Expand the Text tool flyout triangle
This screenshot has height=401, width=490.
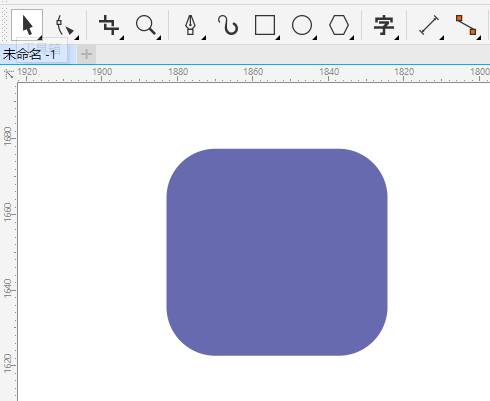[397, 38]
